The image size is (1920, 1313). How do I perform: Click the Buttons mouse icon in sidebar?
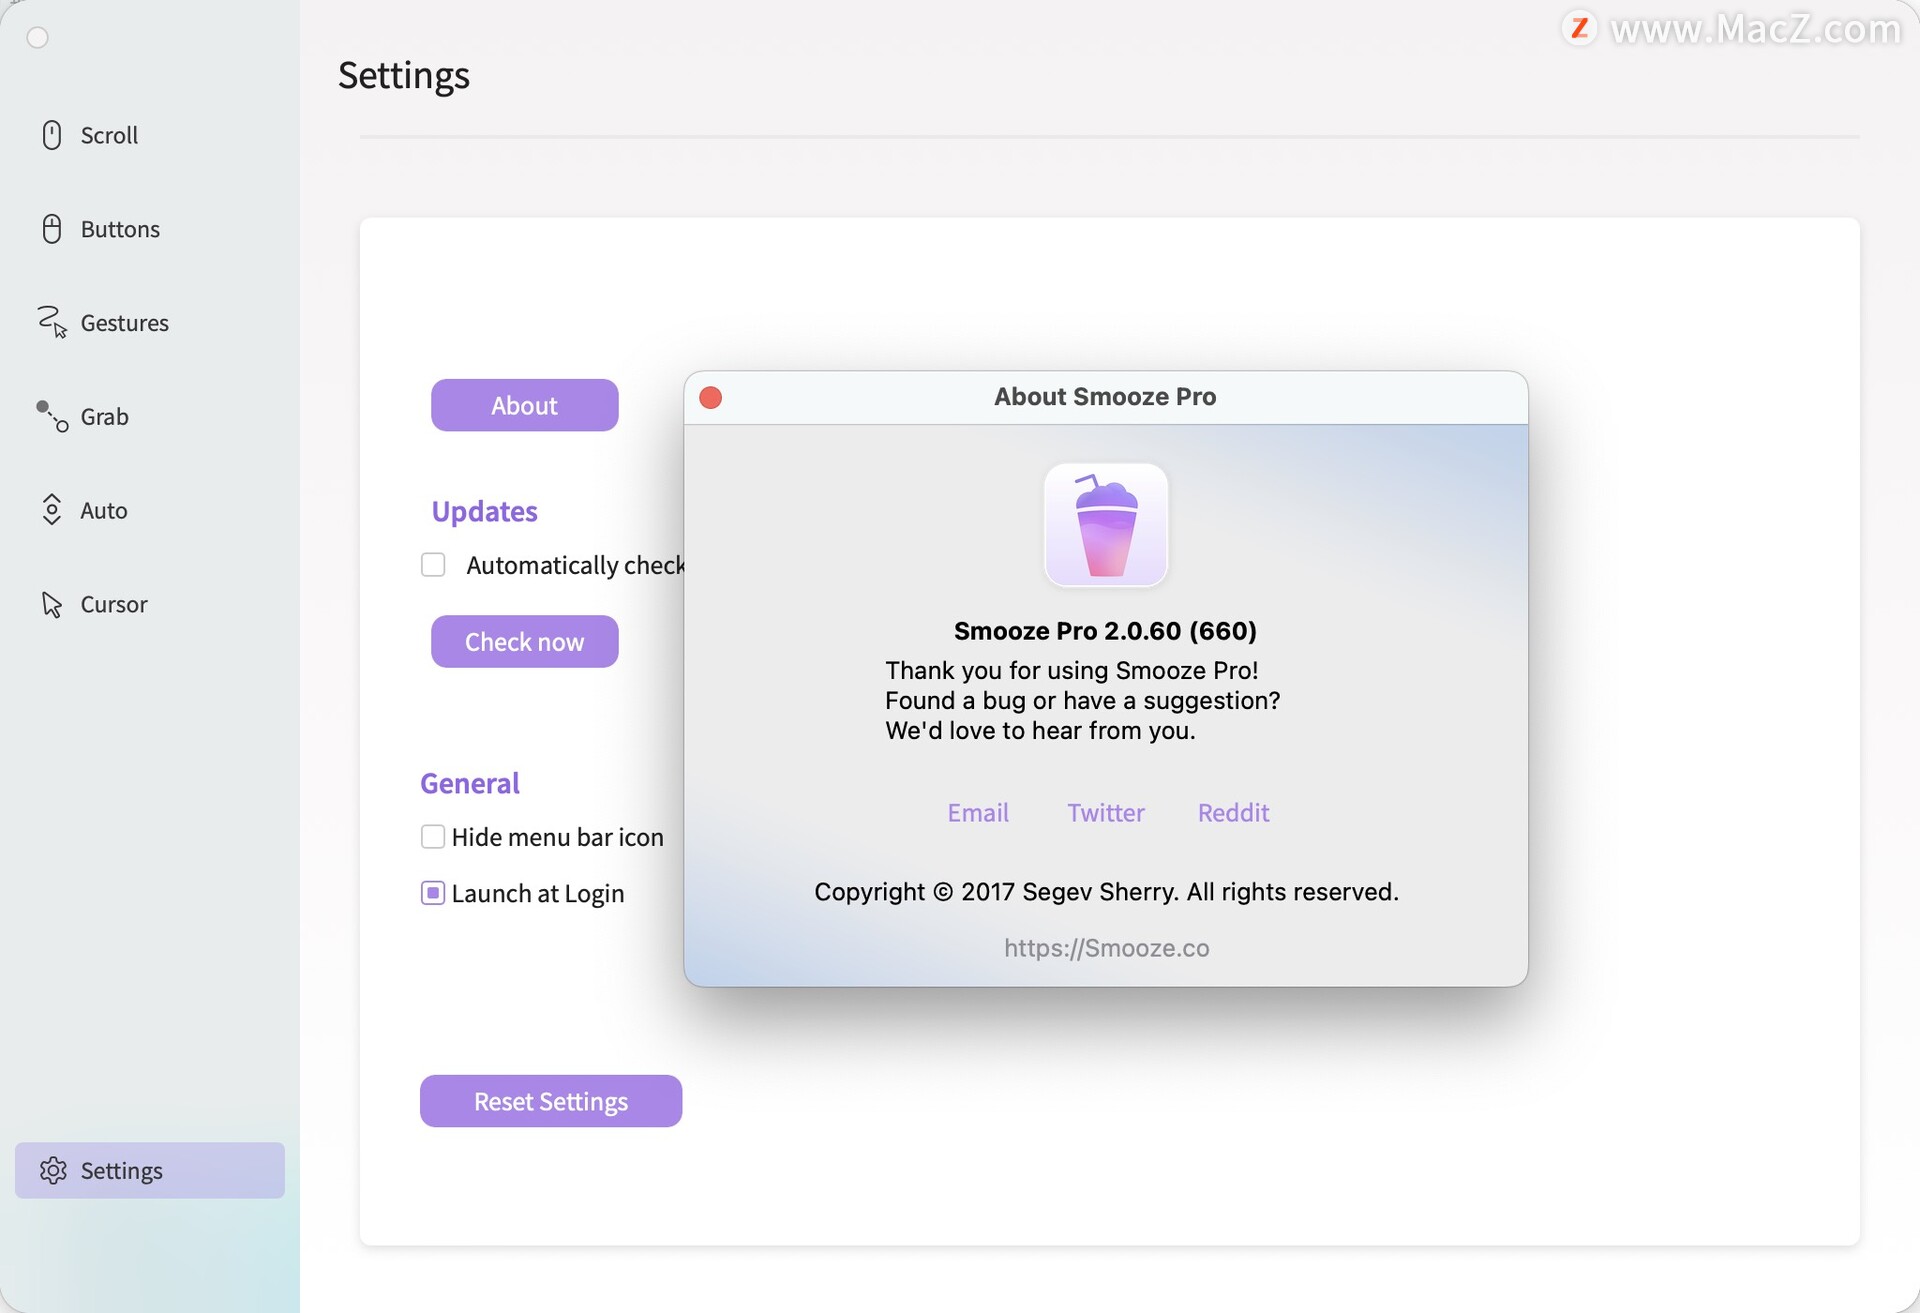[x=52, y=229]
